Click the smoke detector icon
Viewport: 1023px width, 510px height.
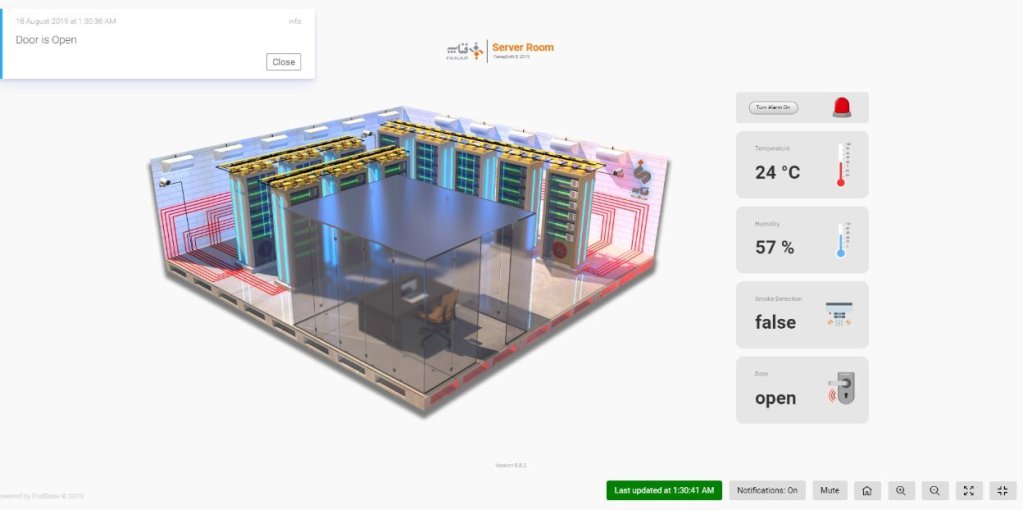tap(839, 315)
